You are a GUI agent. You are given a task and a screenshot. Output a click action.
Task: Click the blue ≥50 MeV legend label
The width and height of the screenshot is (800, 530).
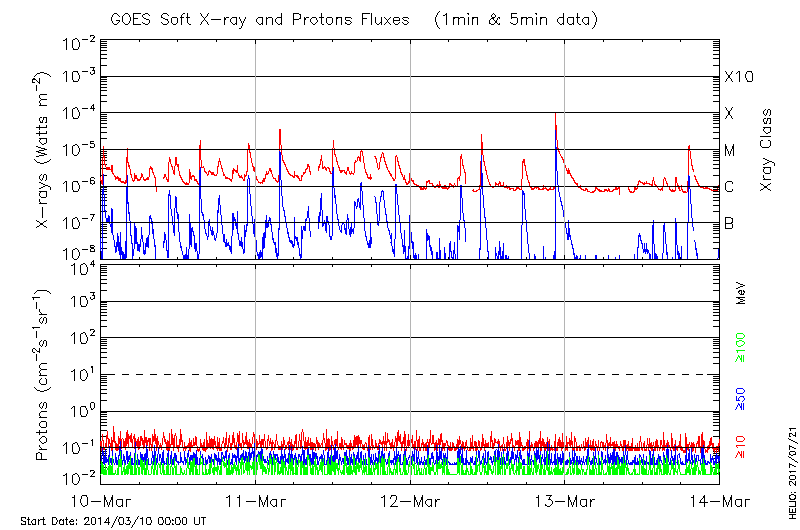741,399
